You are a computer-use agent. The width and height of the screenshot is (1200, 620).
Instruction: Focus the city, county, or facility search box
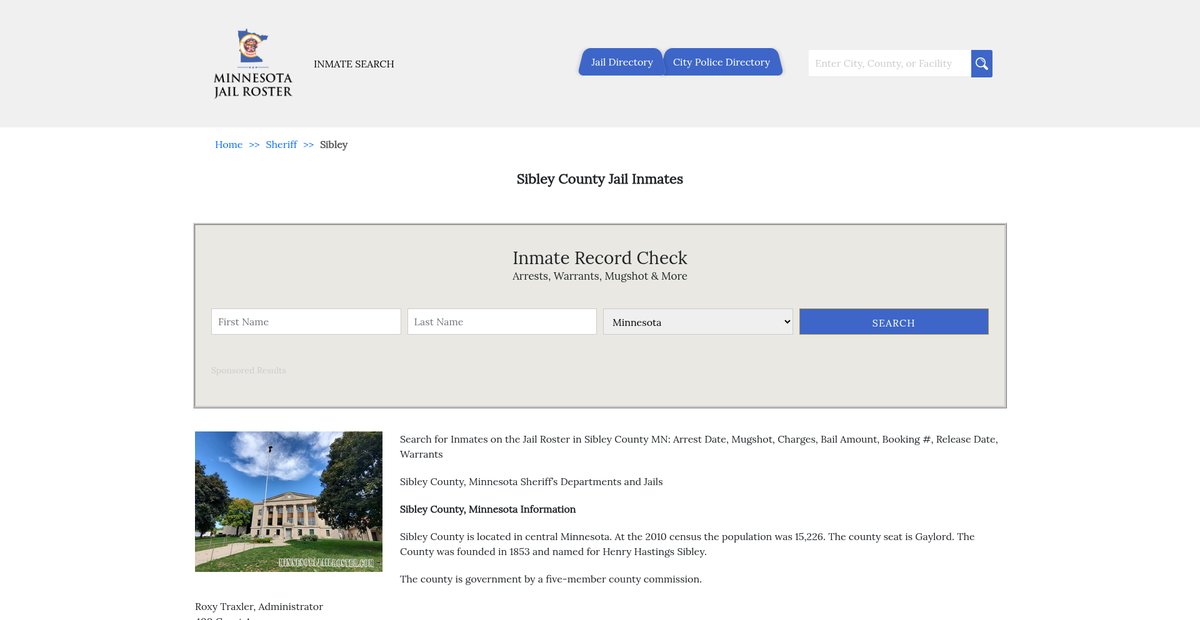point(888,64)
